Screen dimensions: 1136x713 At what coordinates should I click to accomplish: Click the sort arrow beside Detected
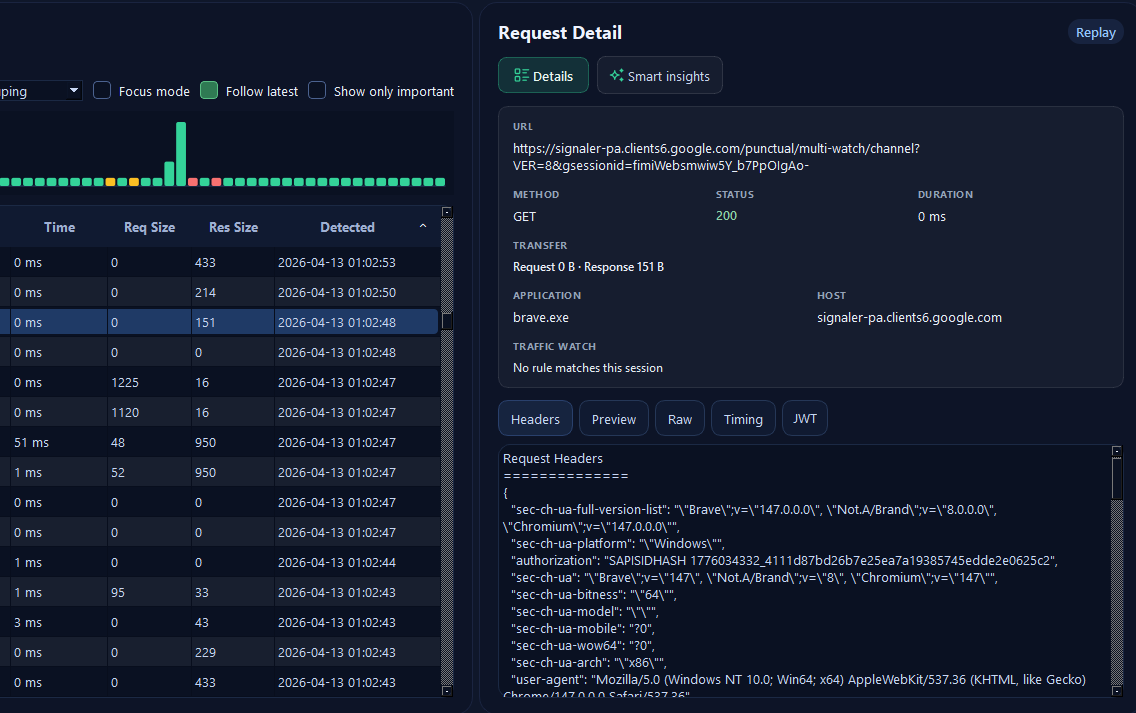coord(423,227)
